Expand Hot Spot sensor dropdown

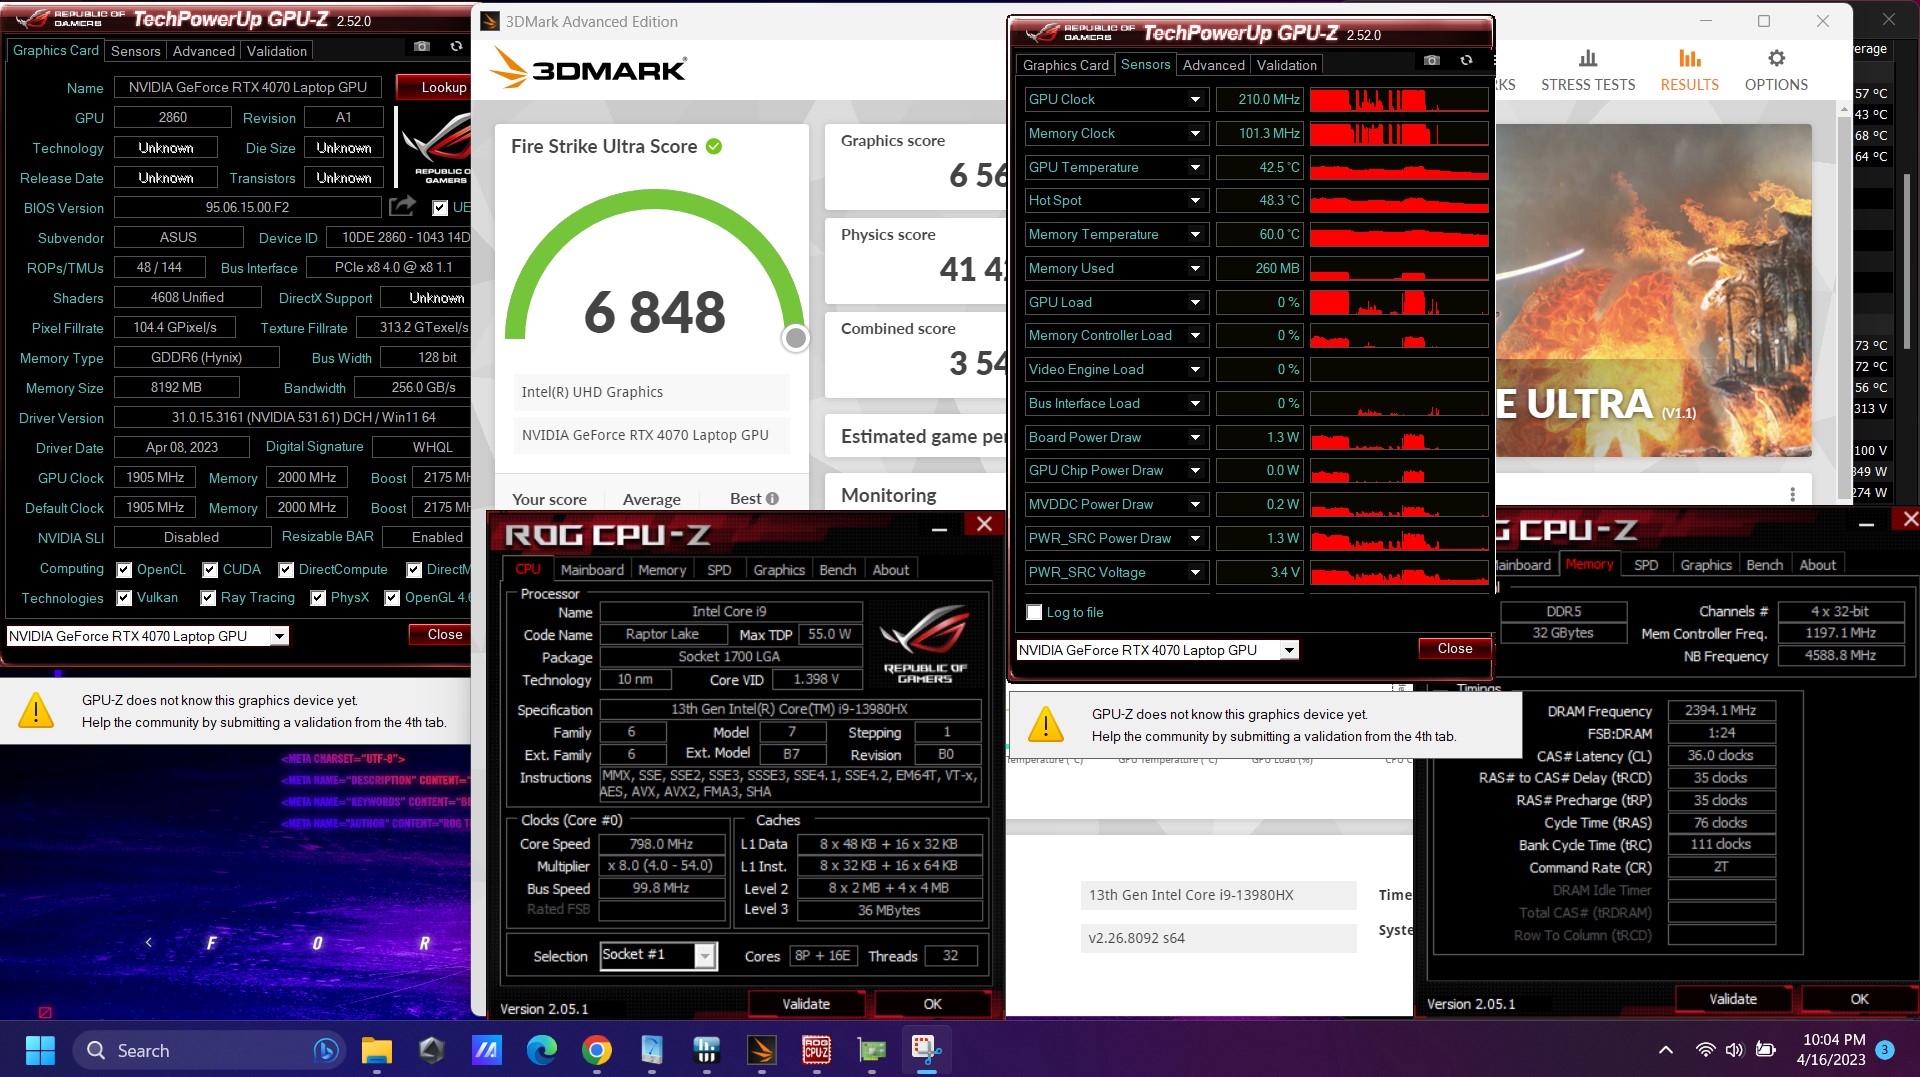pyautogui.click(x=1195, y=200)
